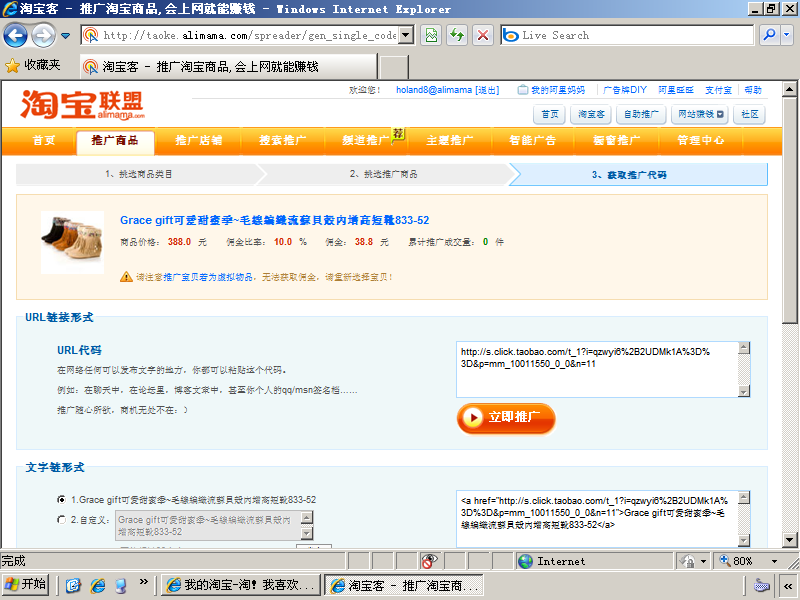Go to step 1 挑选商品类目
This screenshot has width=800, height=600.
138,174
